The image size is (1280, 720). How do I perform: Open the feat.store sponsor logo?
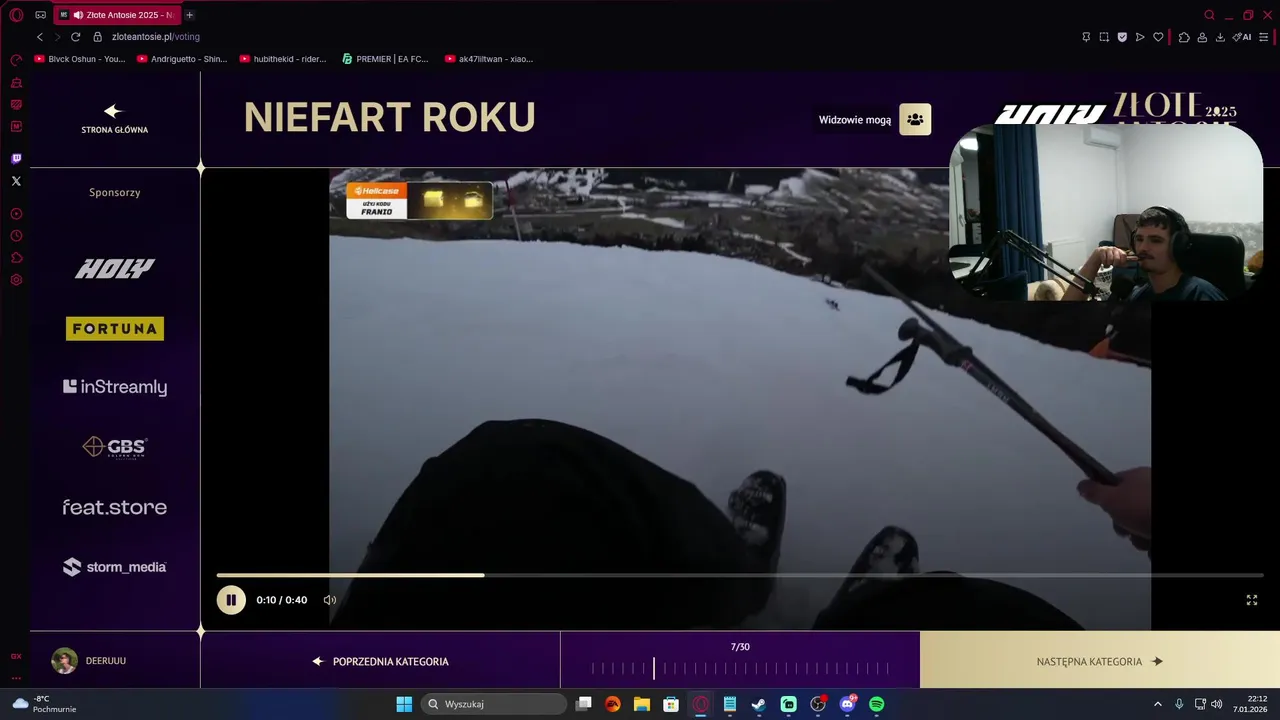115,507
